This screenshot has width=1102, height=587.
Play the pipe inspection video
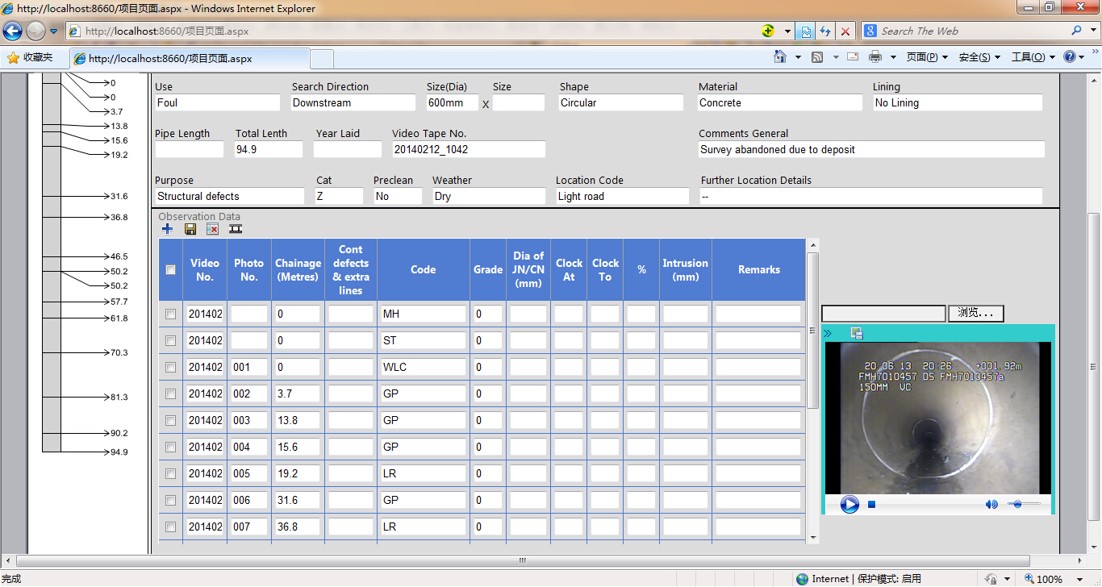pyautogui.click(x=849, y=505)
